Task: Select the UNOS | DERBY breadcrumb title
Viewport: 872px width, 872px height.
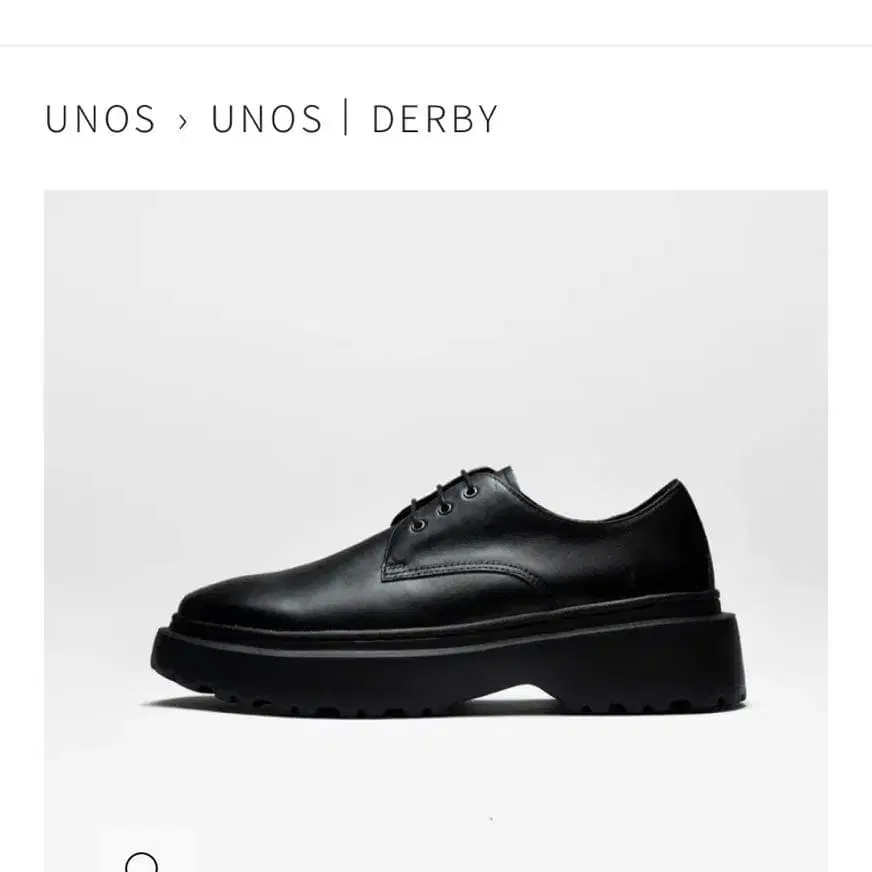Action: 354,118
